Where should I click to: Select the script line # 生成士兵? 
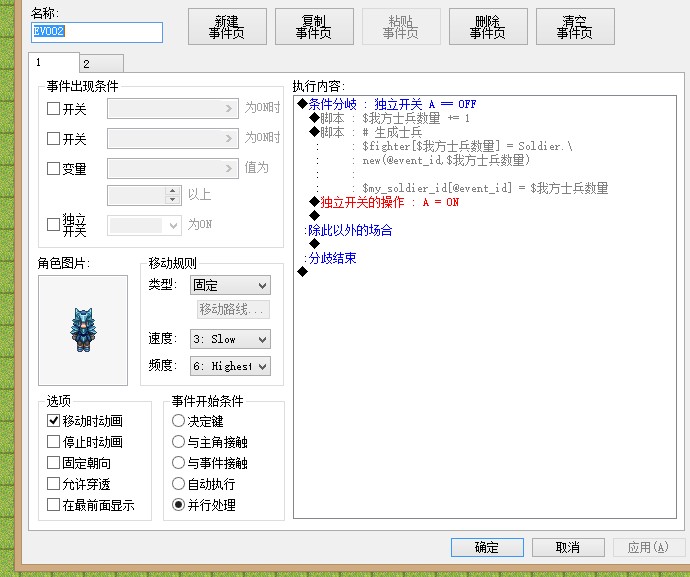(366, 132)
